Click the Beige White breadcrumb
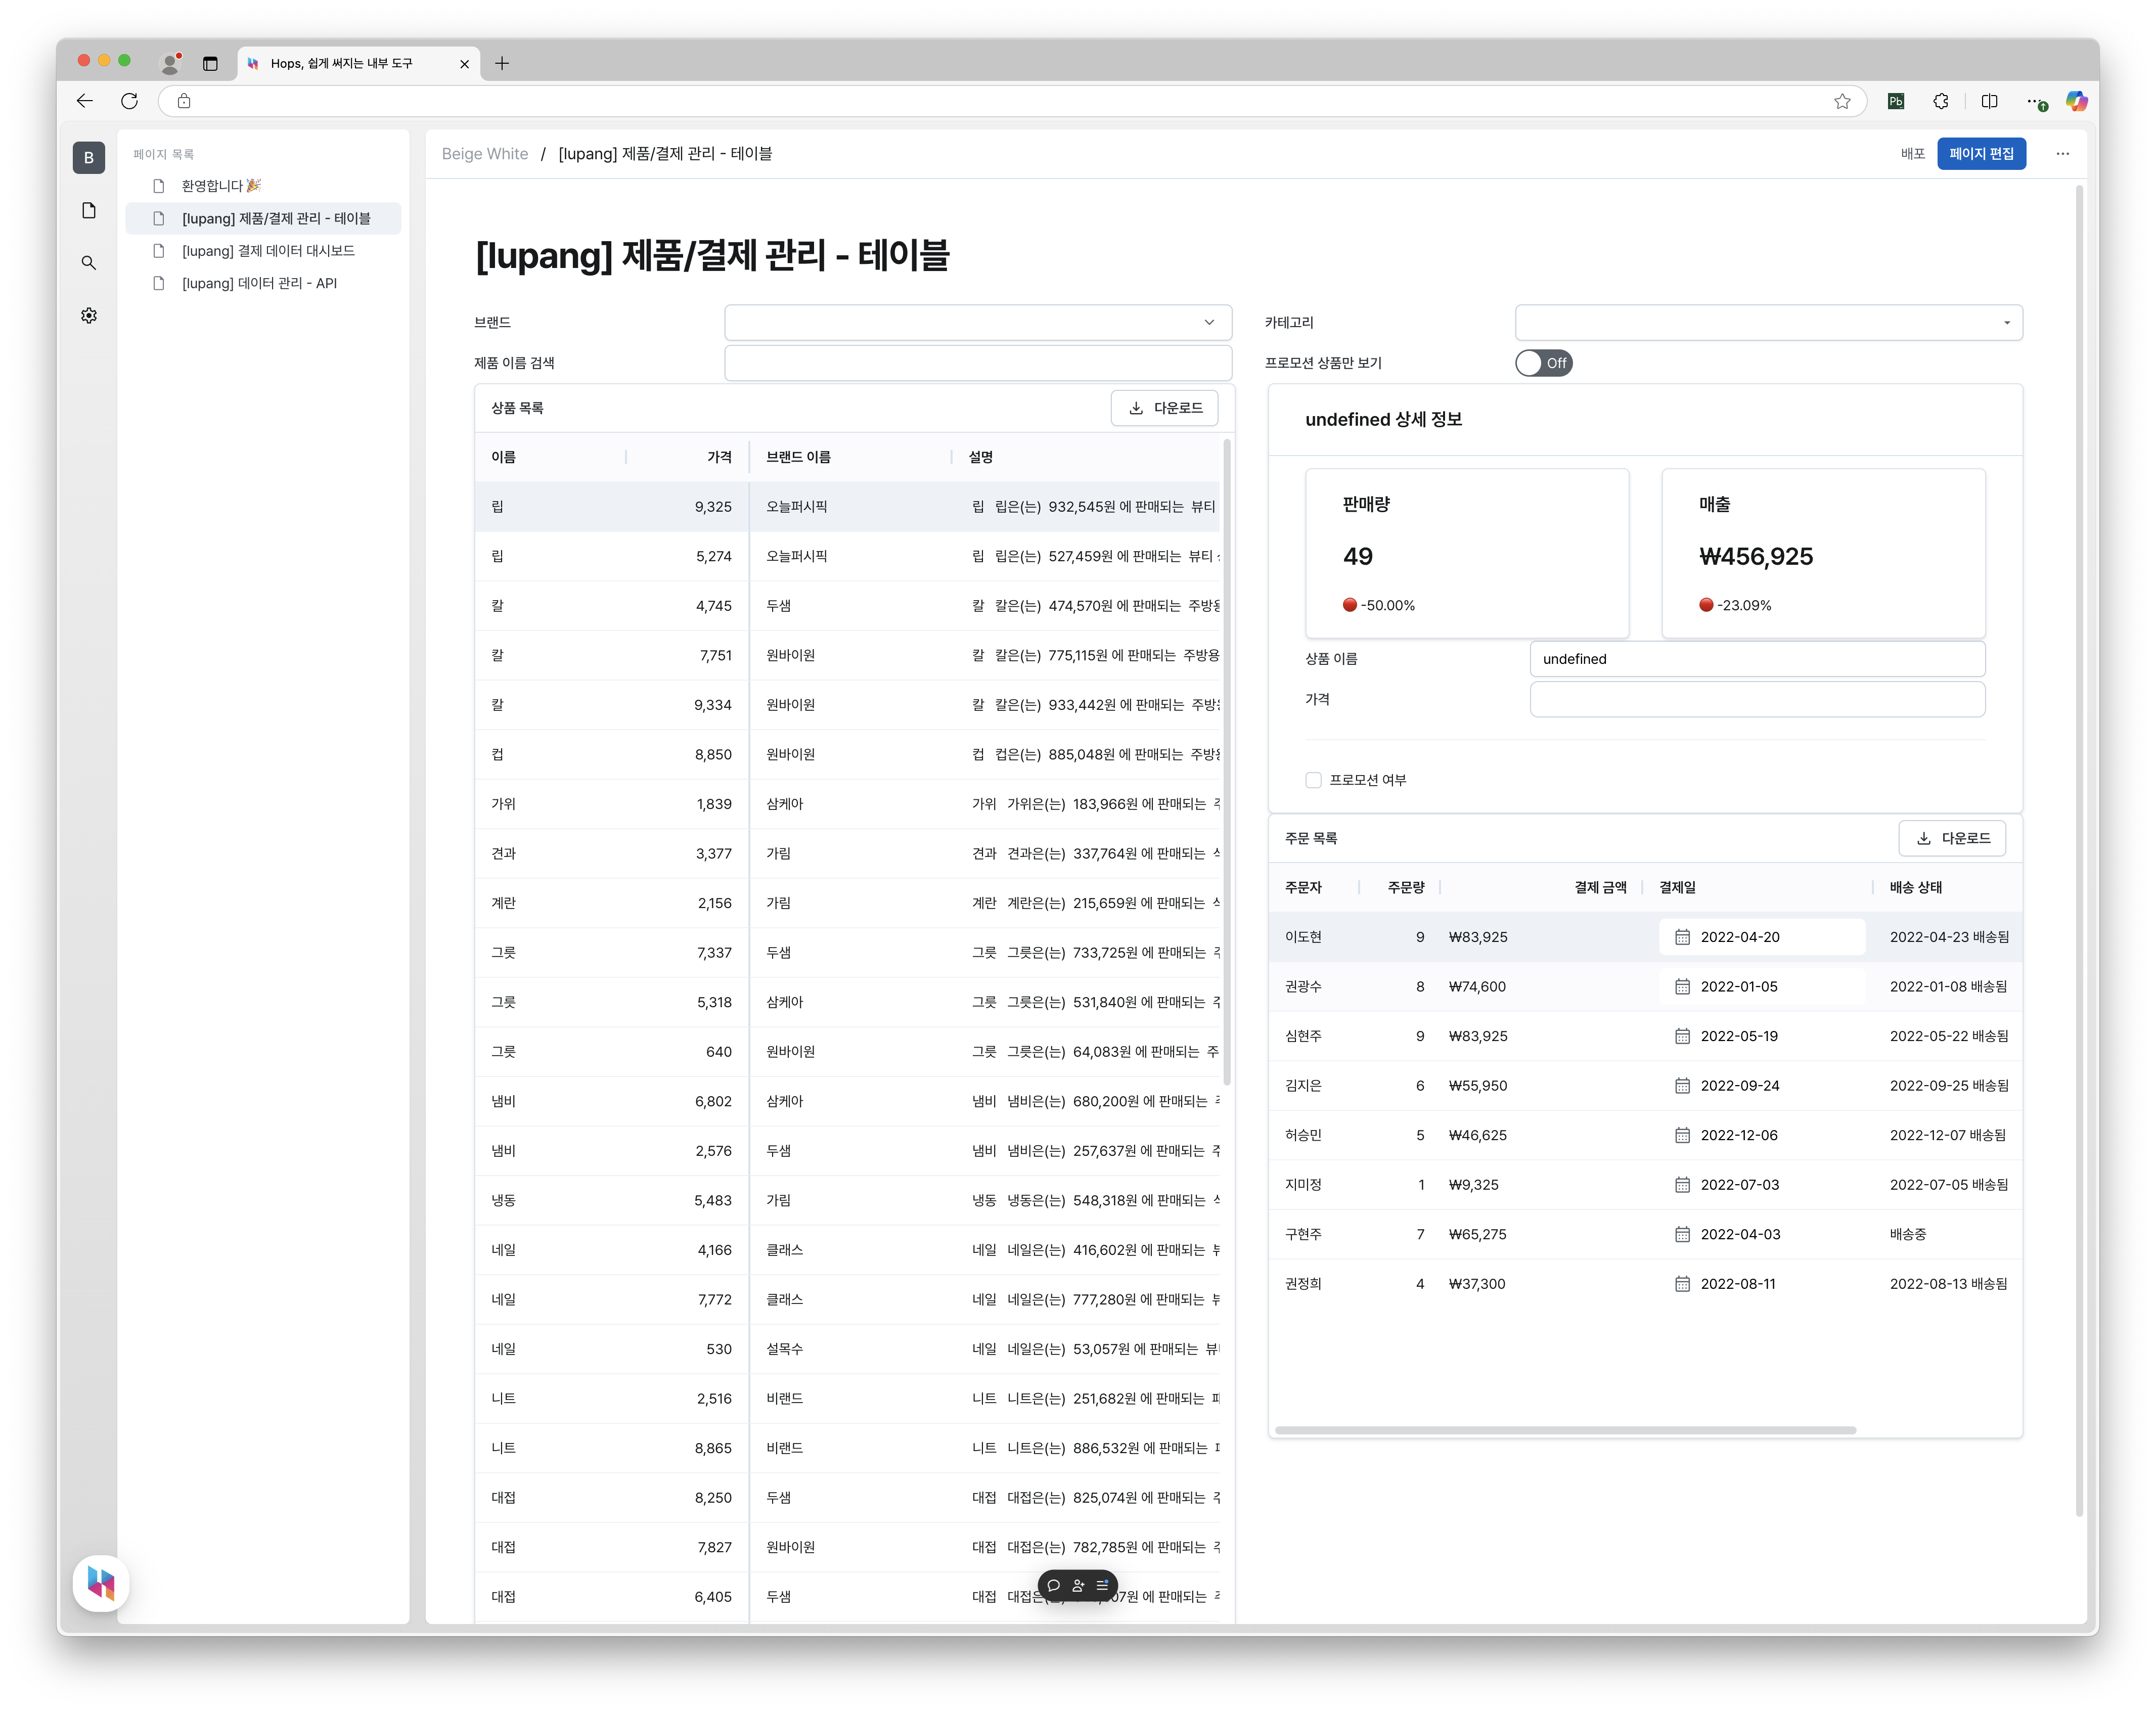 (x=485, y=154)
